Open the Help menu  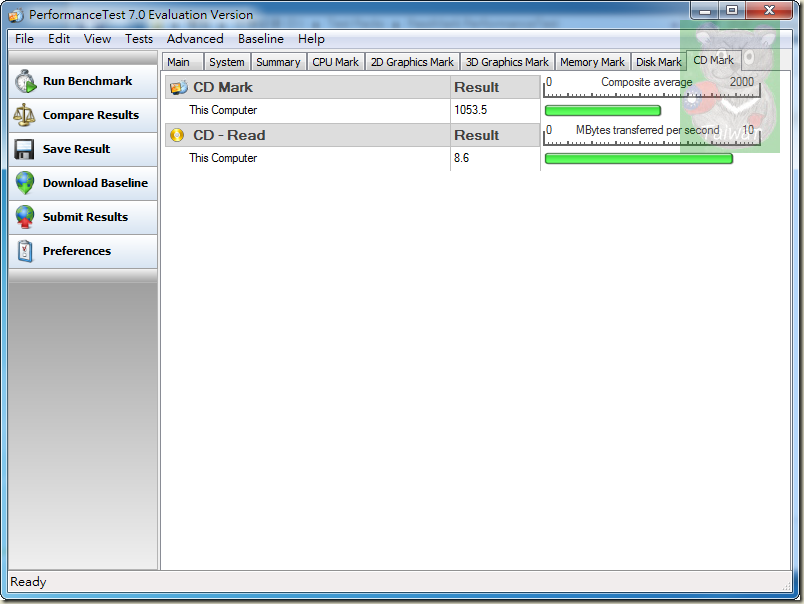(x=311, y=39)
